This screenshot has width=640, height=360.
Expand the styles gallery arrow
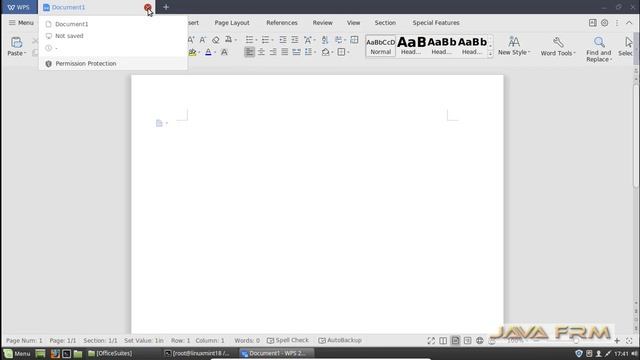point(490,54)
